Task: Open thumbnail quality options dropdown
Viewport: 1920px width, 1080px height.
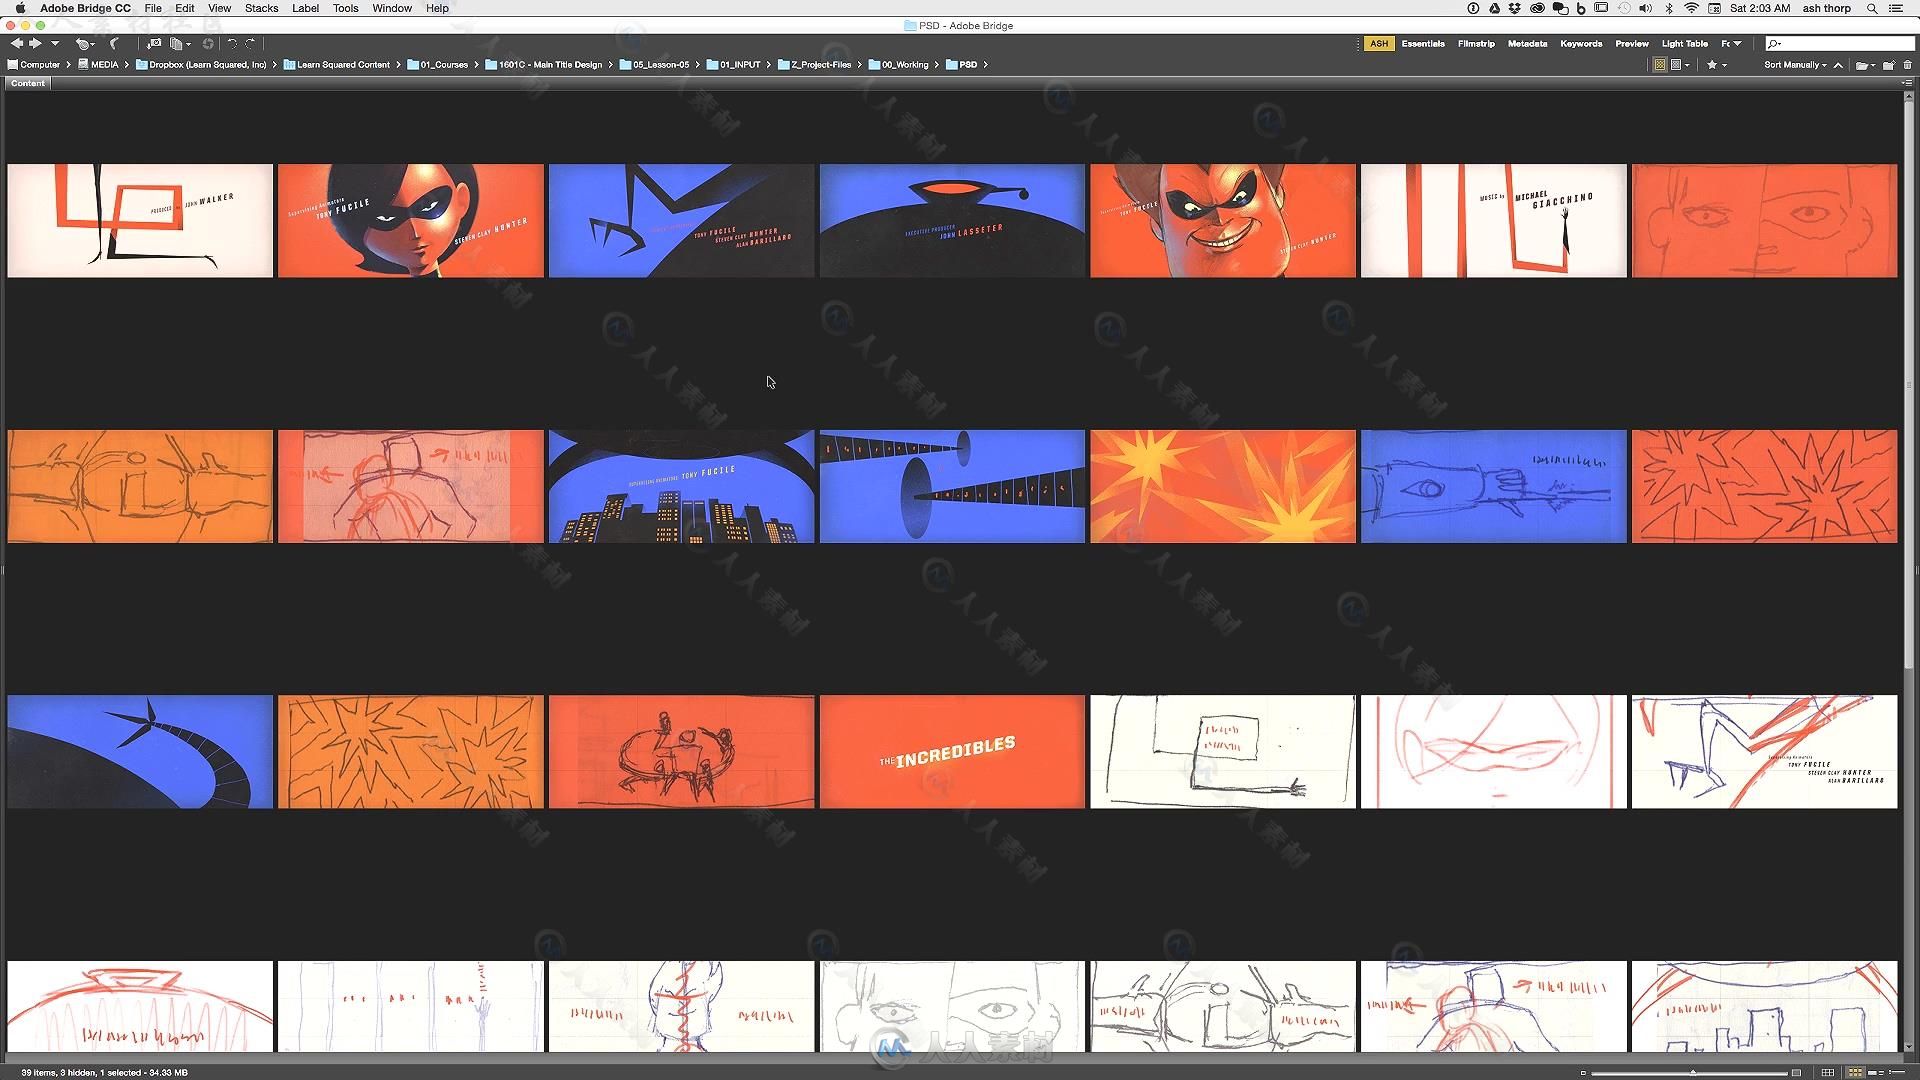Action: pyautogui.click(x=1680, y=65)
